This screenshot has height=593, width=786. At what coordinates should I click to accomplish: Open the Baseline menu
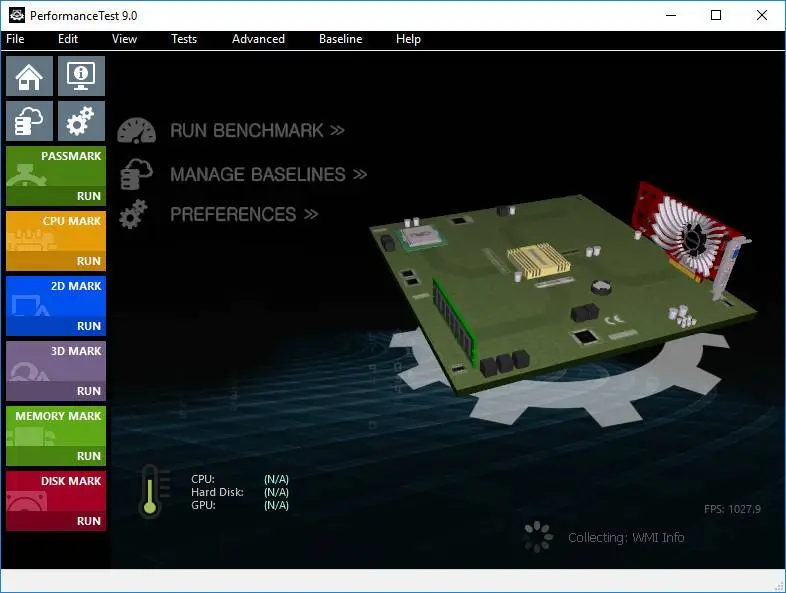click(x=340, y=39)
